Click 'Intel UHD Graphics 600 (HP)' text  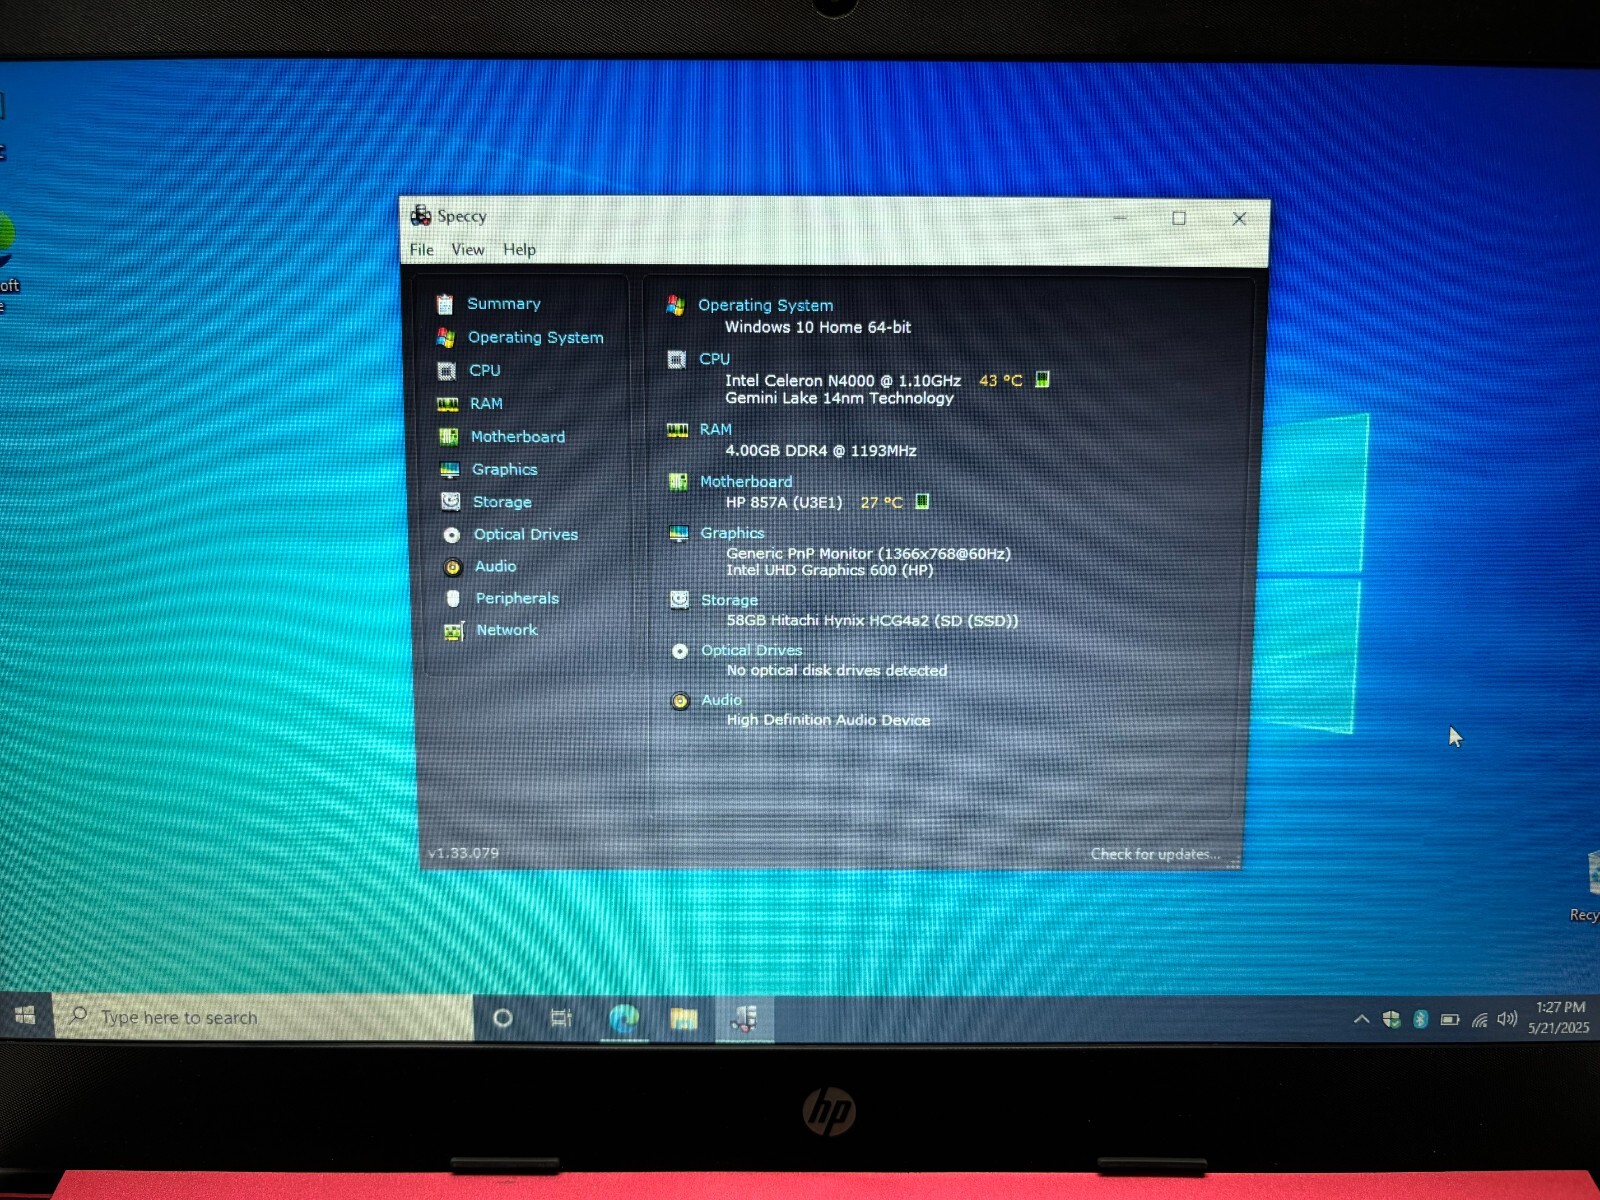830,570
